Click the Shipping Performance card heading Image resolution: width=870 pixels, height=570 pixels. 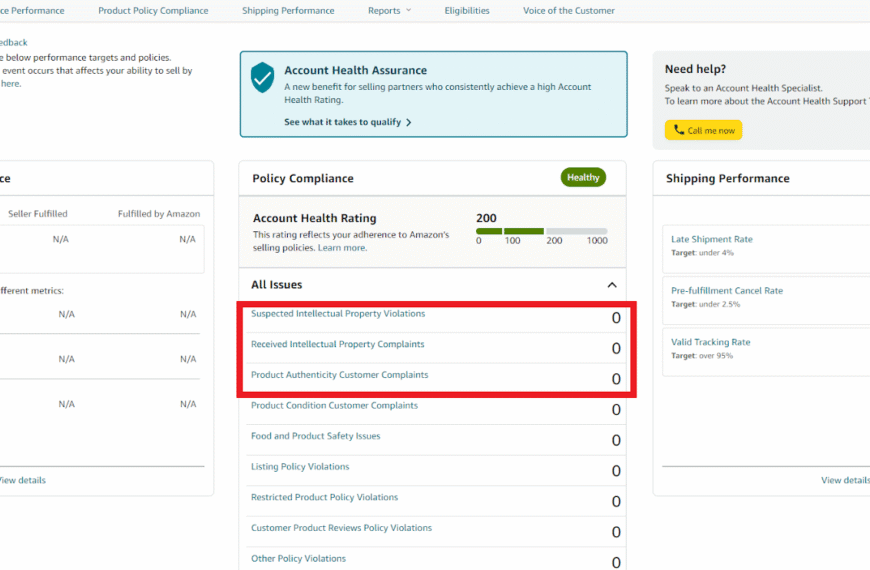pyautogui.click(x=727, y=178)
